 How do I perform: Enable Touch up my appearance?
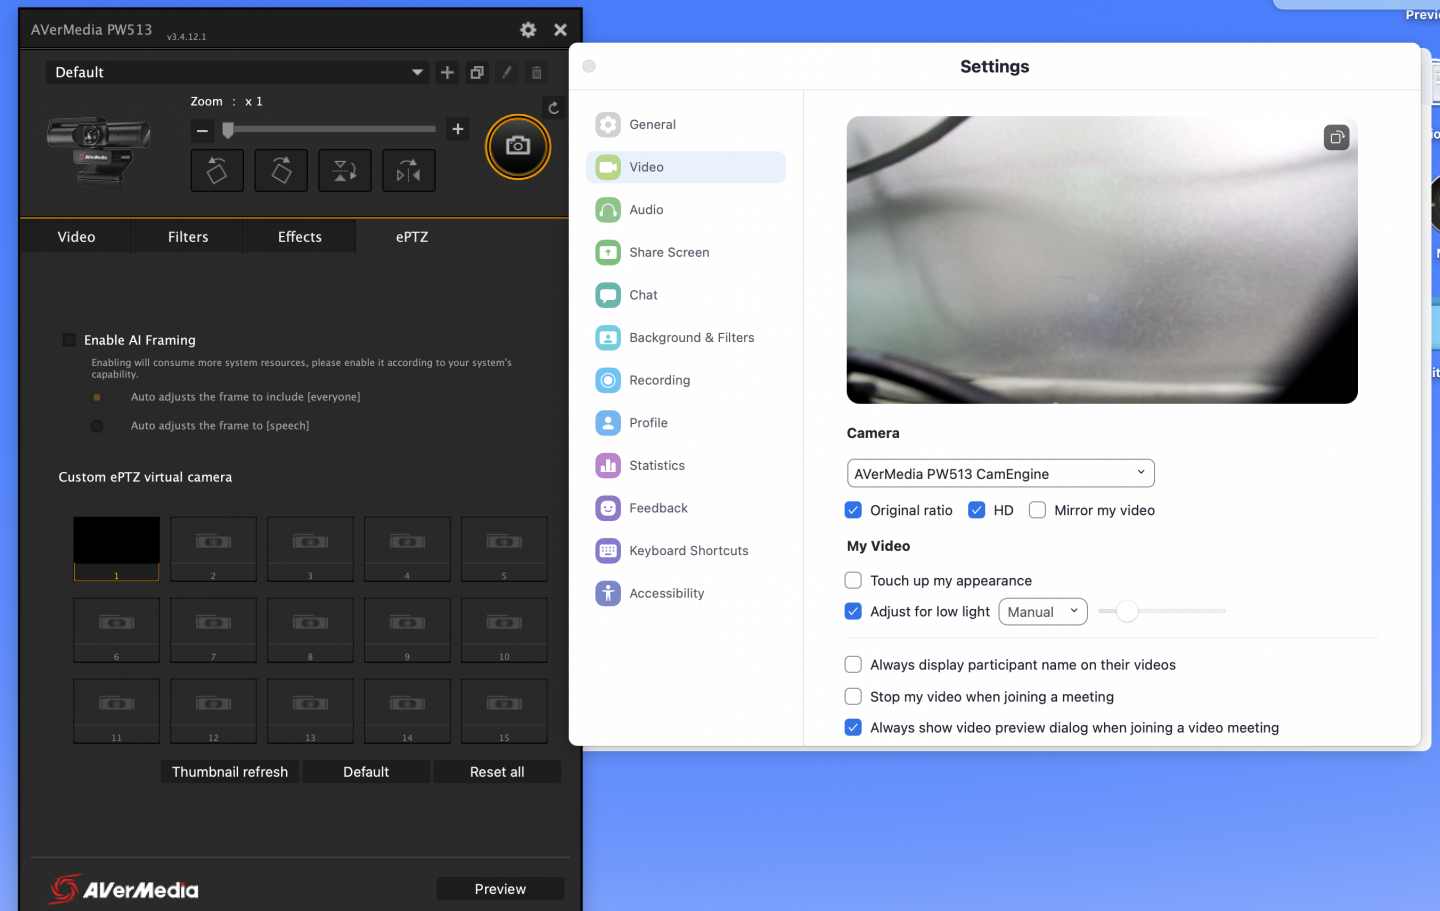point(853,580)
